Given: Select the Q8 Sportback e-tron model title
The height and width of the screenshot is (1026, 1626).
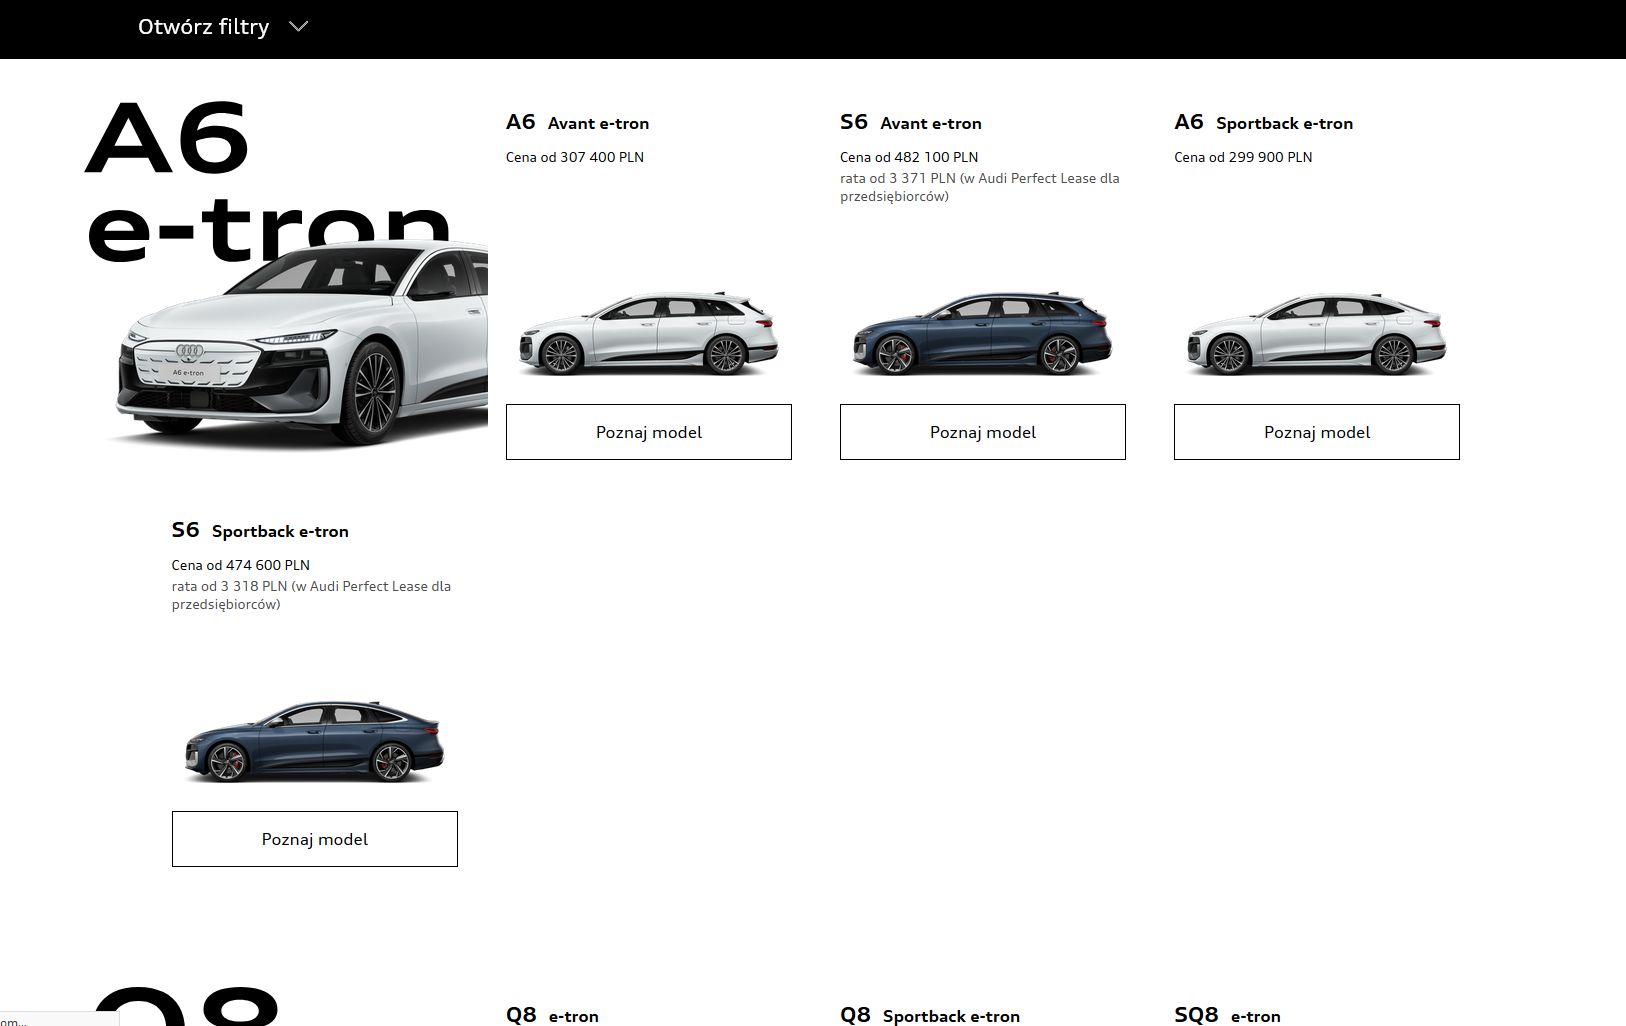Looking at the screenshot, I should [930, 1015].
